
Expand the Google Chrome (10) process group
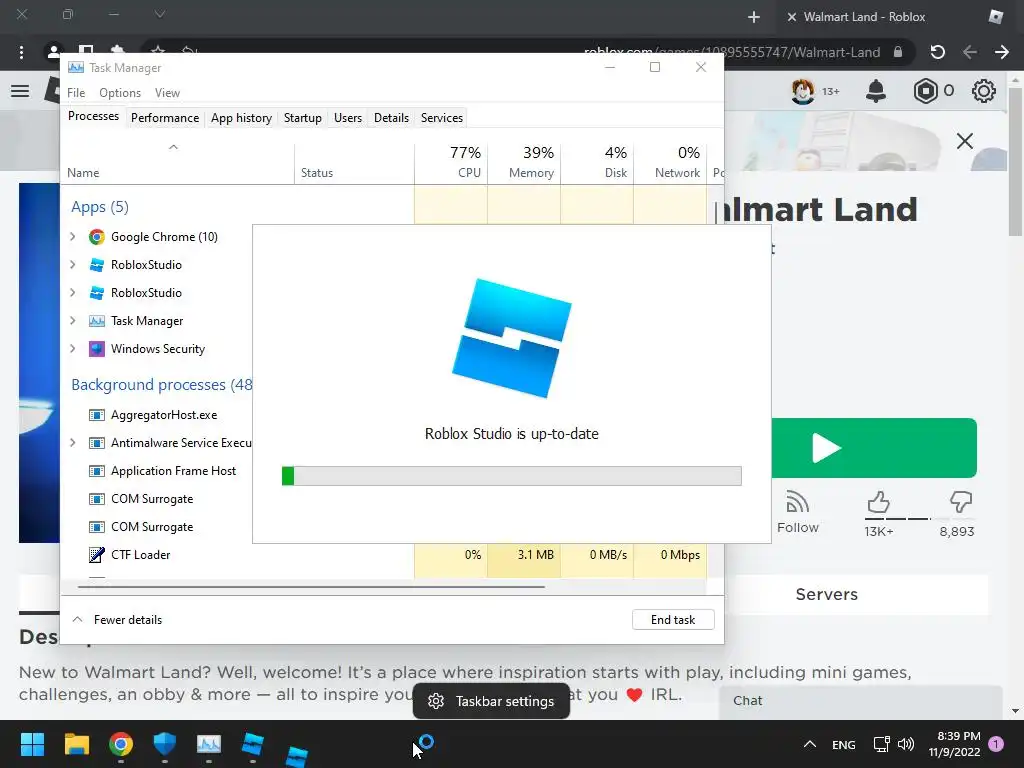(72, 237)
